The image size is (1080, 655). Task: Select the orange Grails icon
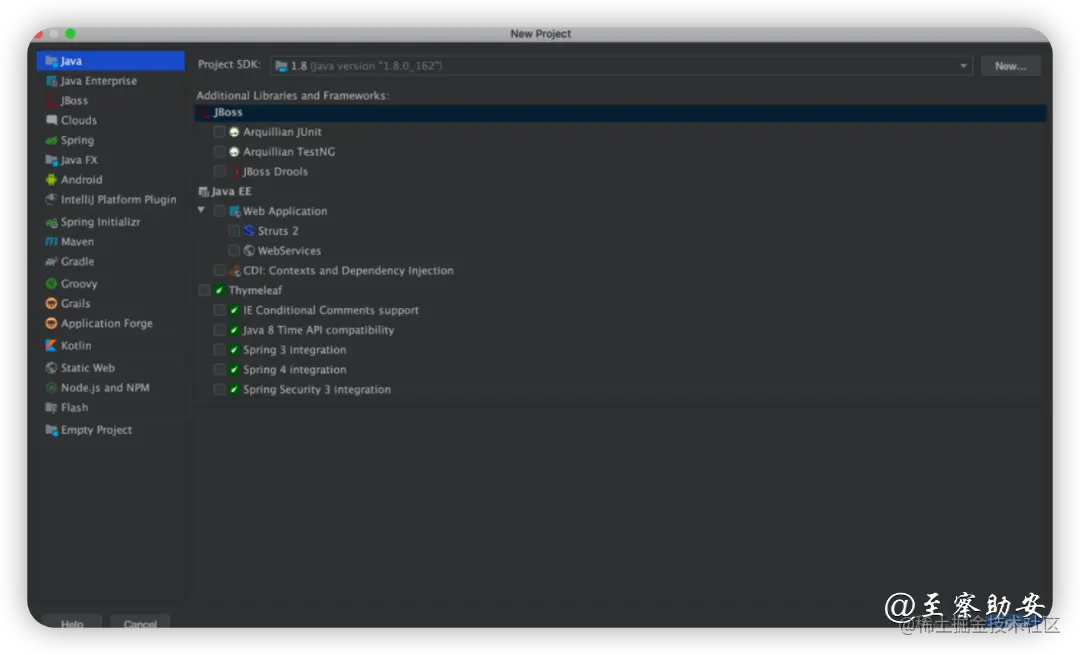pos(51,304)
